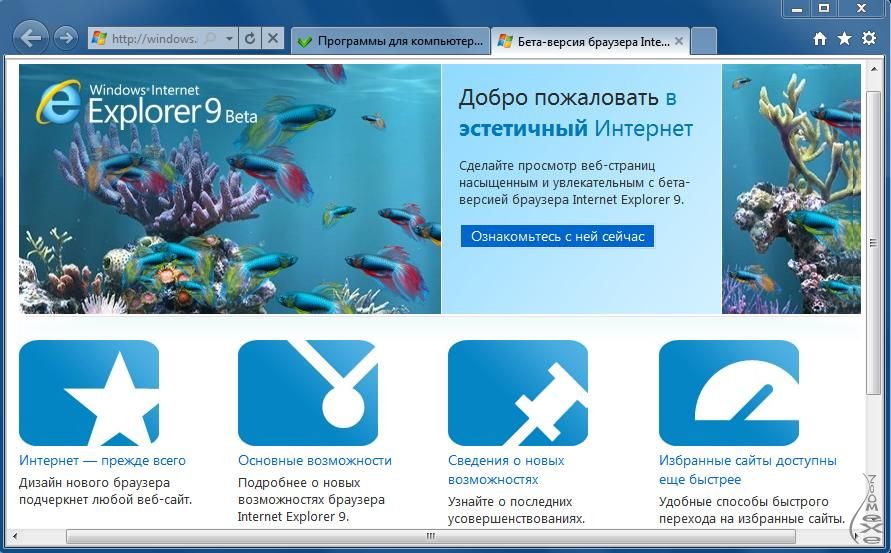
Task: Refresh the page with the reload icon
Action: point(249,39)
